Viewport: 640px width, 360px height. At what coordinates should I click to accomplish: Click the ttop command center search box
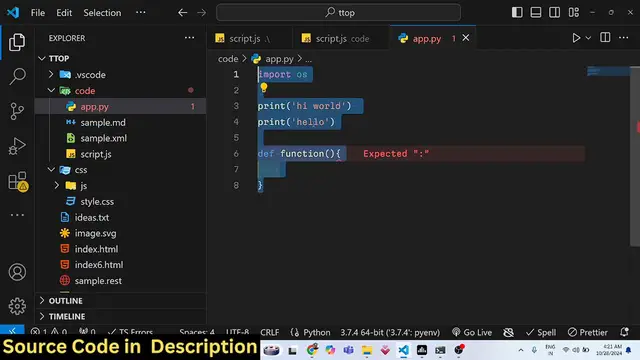pyautogui.click(x=338, y=13)
